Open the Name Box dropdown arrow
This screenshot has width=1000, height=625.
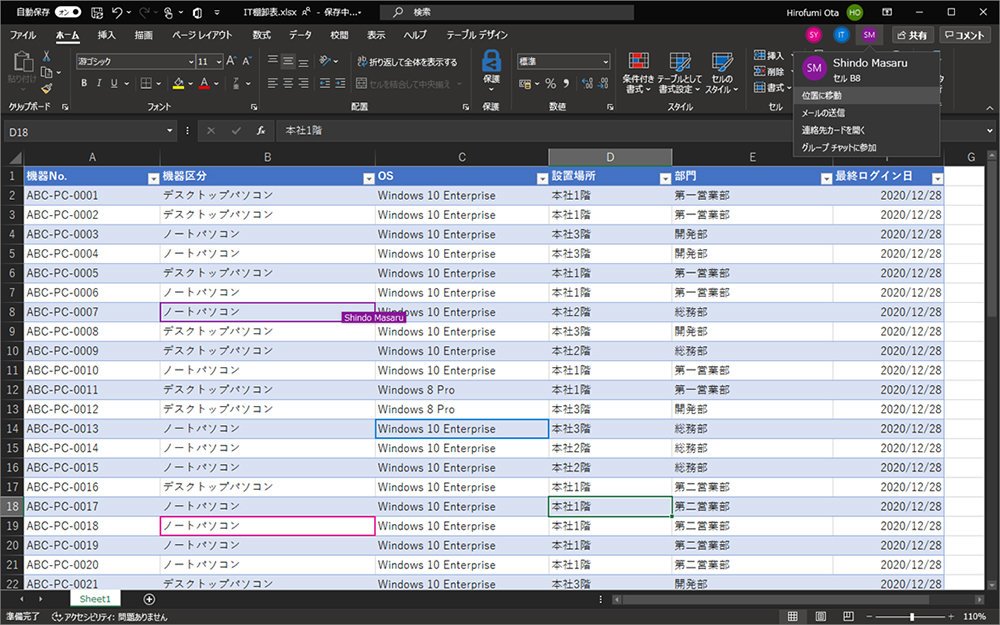click(x=170, y=131)
